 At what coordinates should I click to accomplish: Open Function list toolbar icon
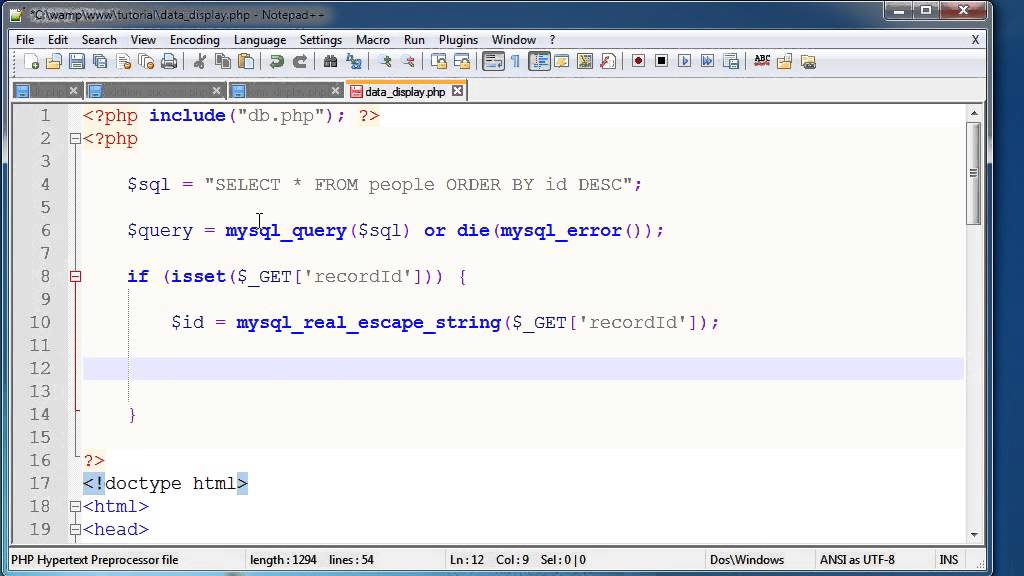607,61
